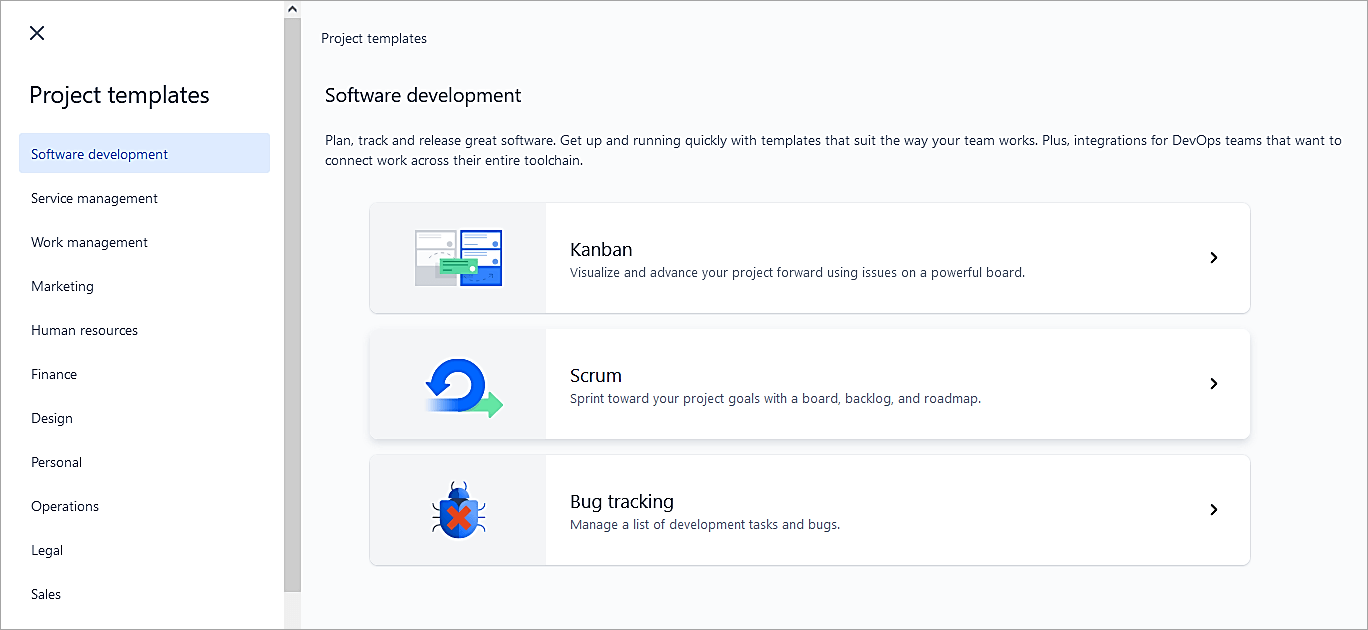Screen dimensions: 1368x630
Task: Choose the Legal category
Action: (x=47, y=550)
